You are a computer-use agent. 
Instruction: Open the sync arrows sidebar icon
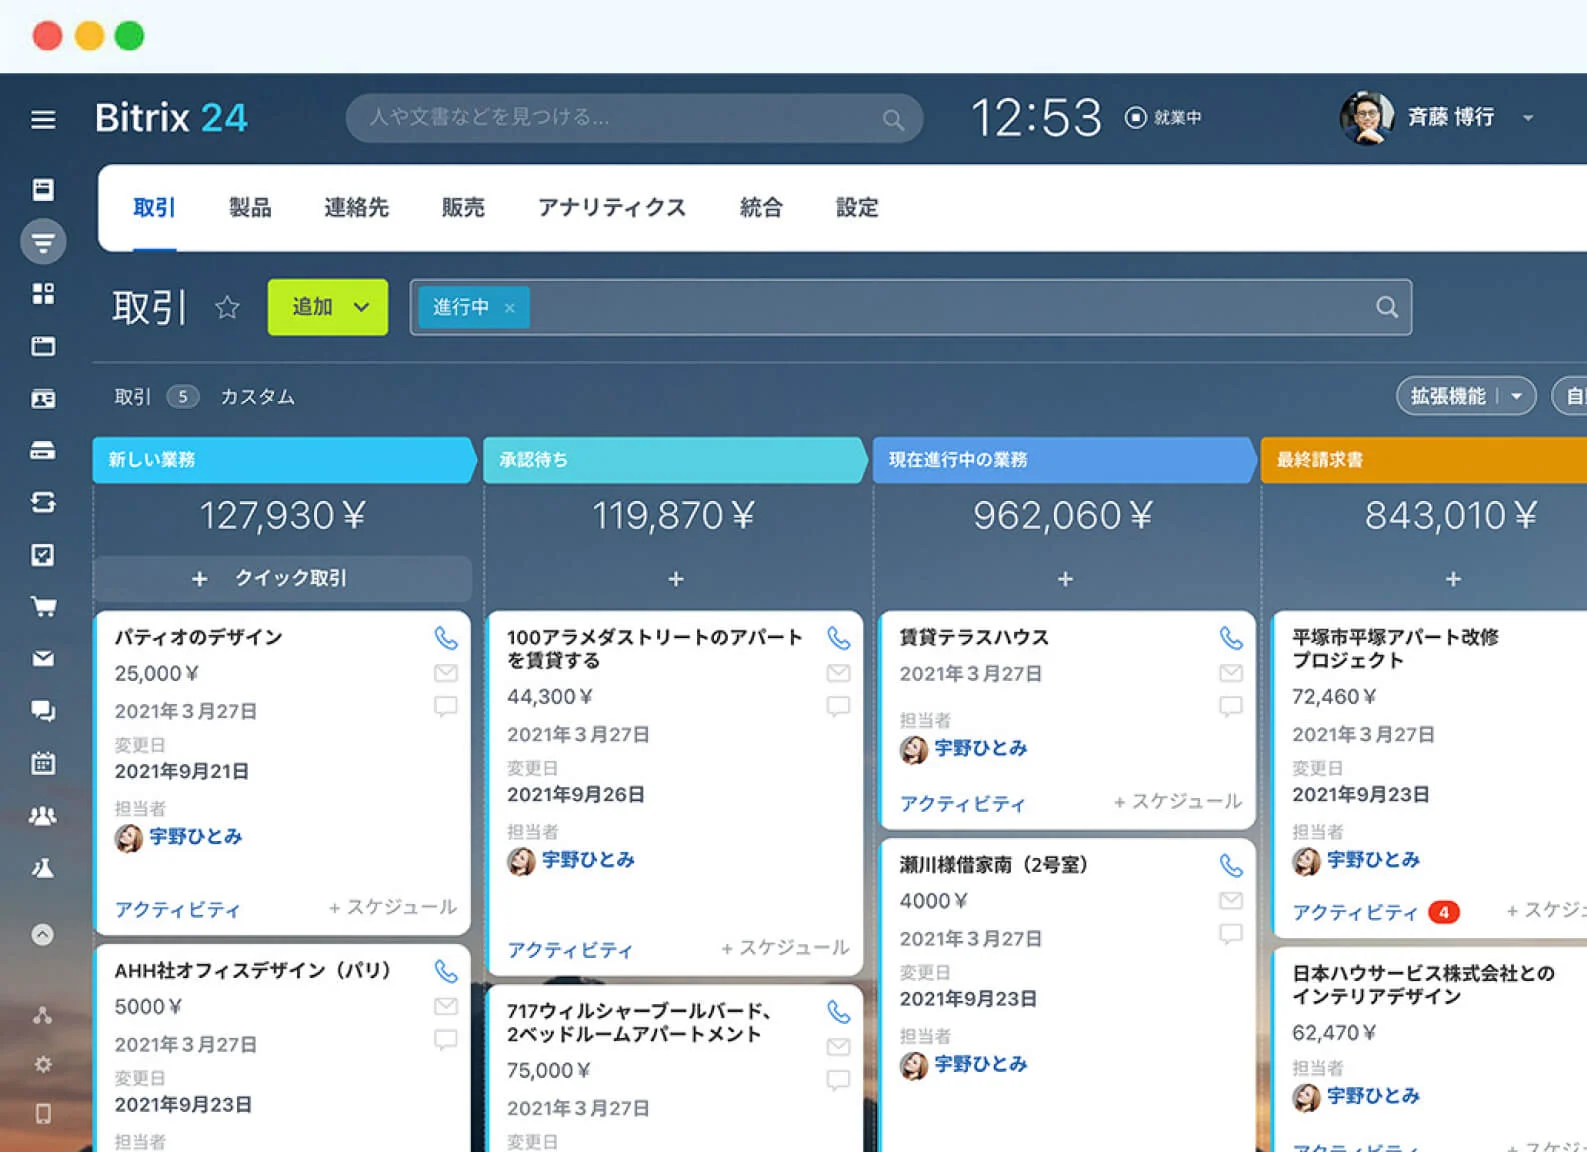(43, 502)
